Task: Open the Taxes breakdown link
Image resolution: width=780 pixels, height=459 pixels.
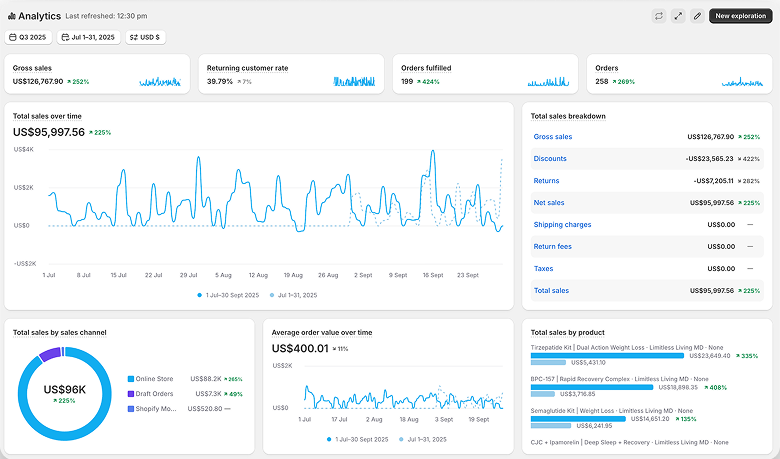Action: (543, 269)
